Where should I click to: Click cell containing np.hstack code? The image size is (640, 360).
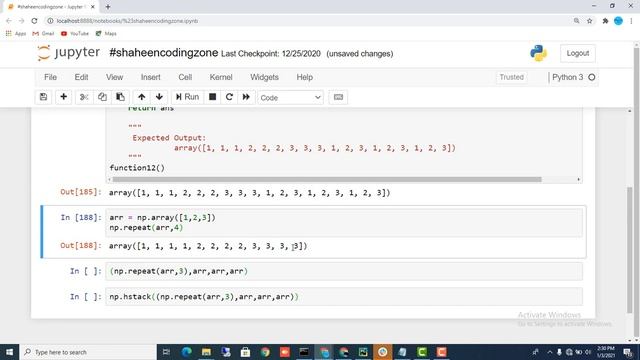[344, 297]
